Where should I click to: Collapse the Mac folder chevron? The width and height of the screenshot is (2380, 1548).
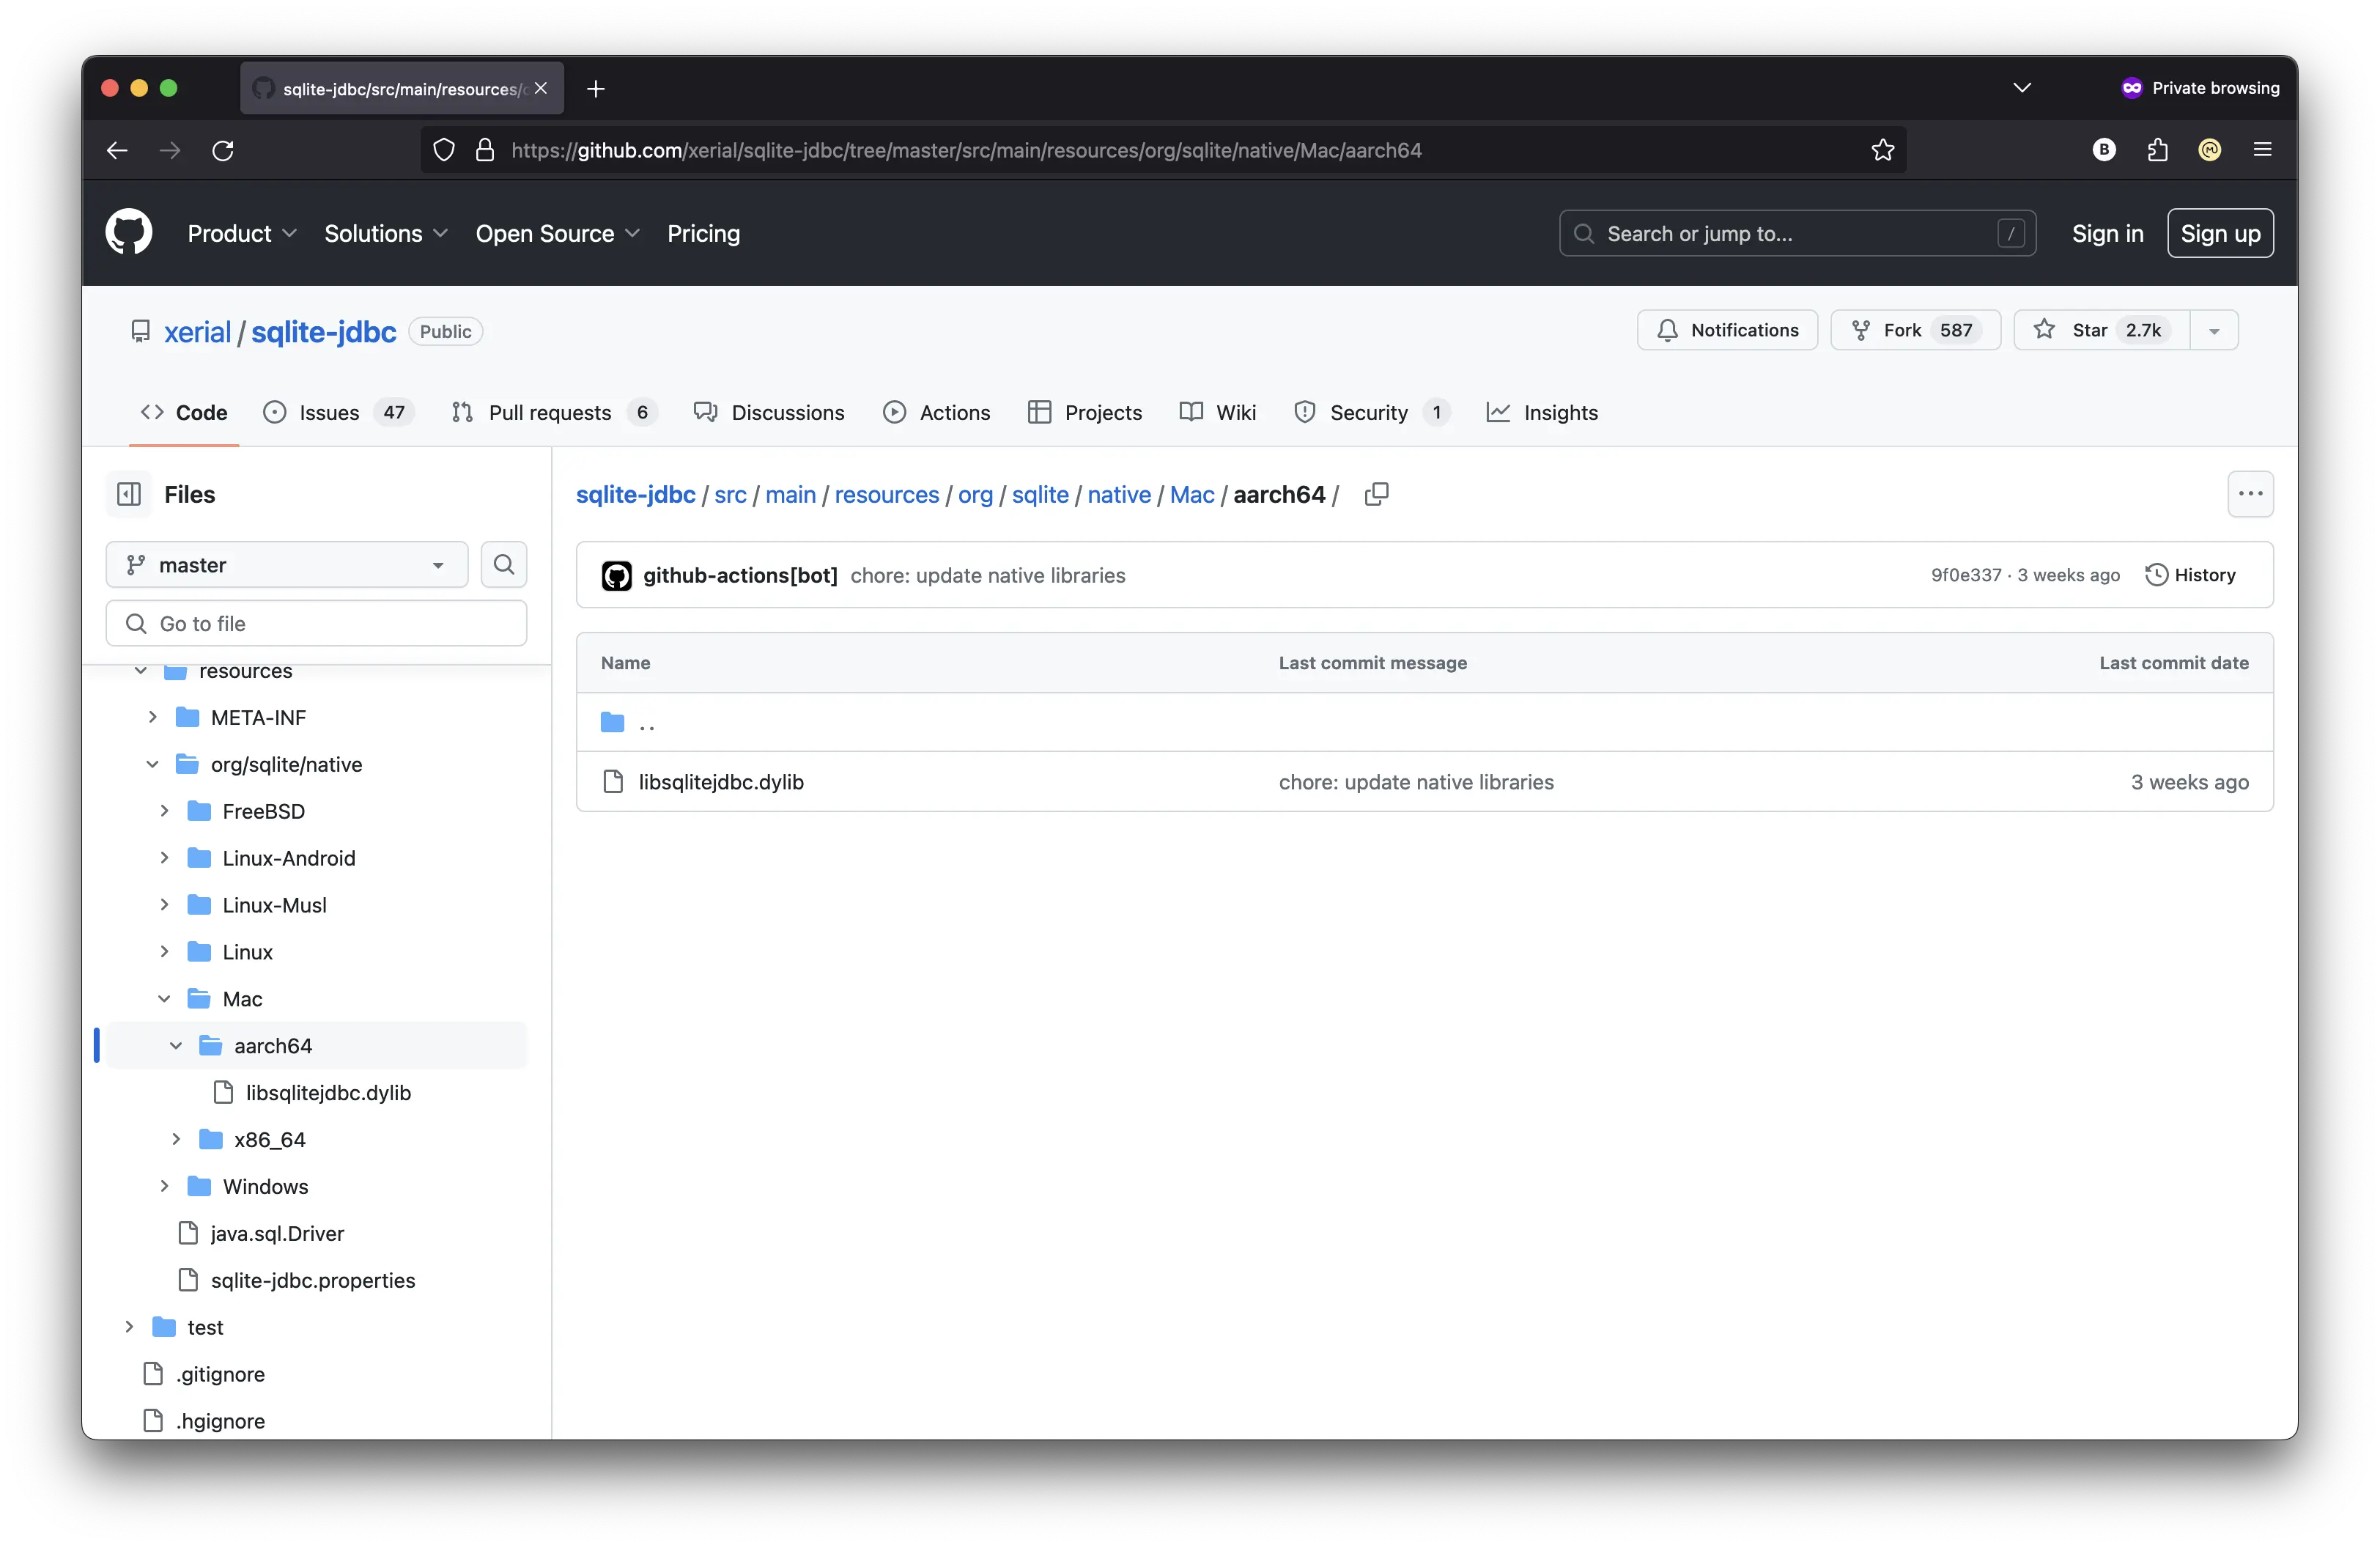point(164,999)
